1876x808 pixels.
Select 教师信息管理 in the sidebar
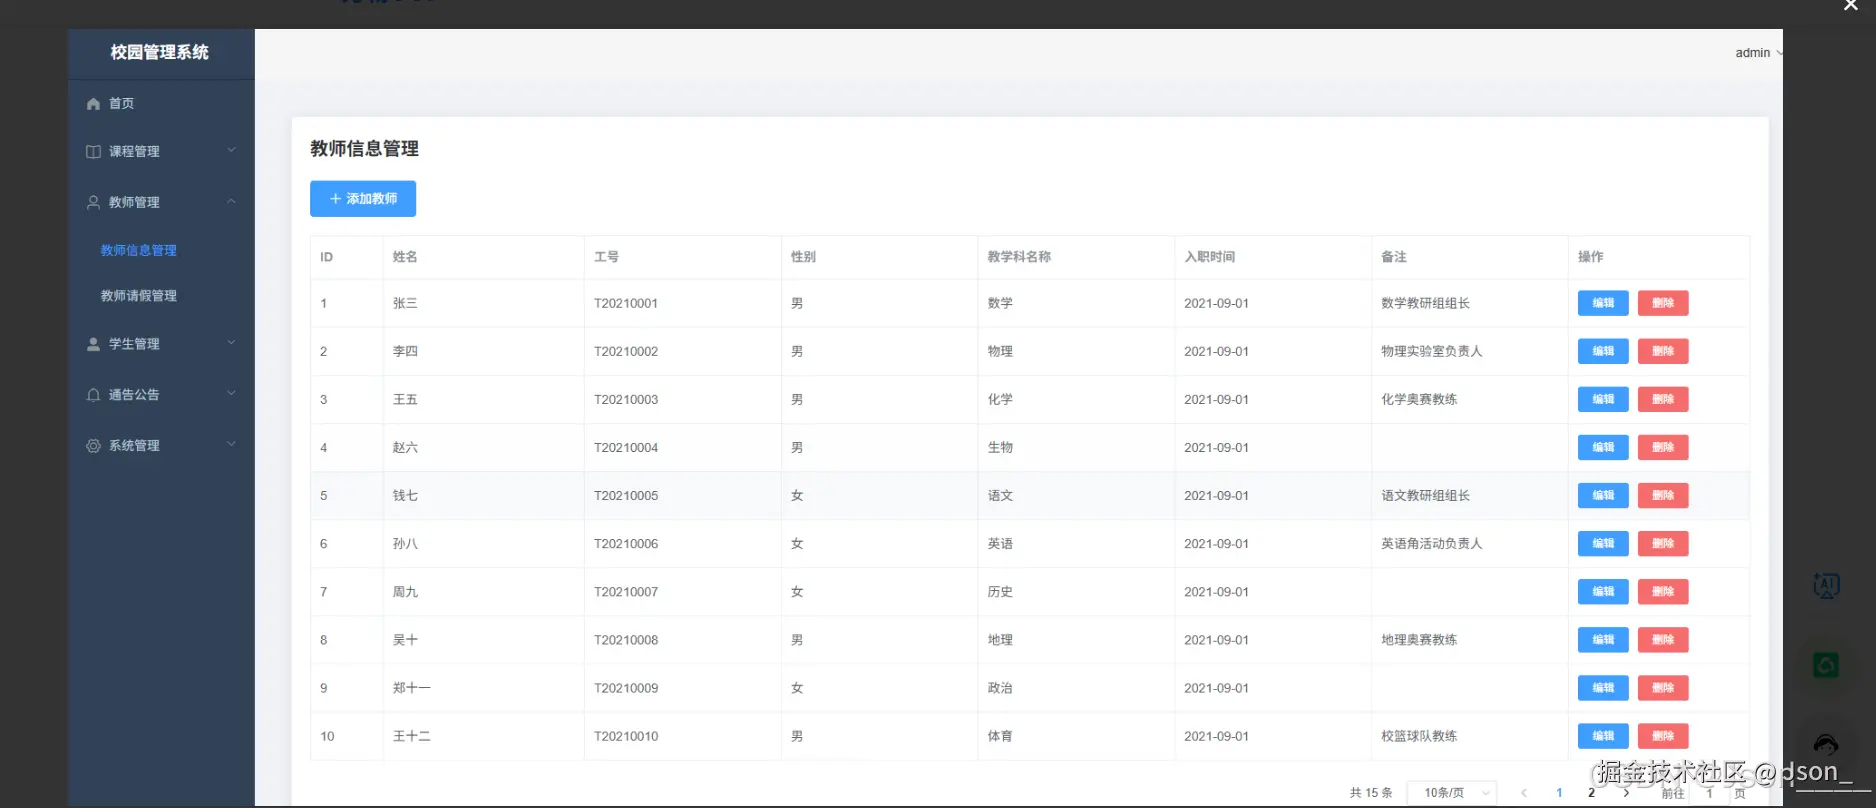pyautogui.click(x=139, y=251)
